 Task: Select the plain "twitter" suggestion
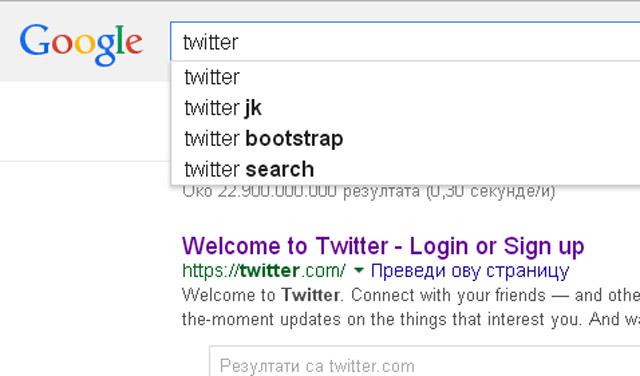coord(405,77)
